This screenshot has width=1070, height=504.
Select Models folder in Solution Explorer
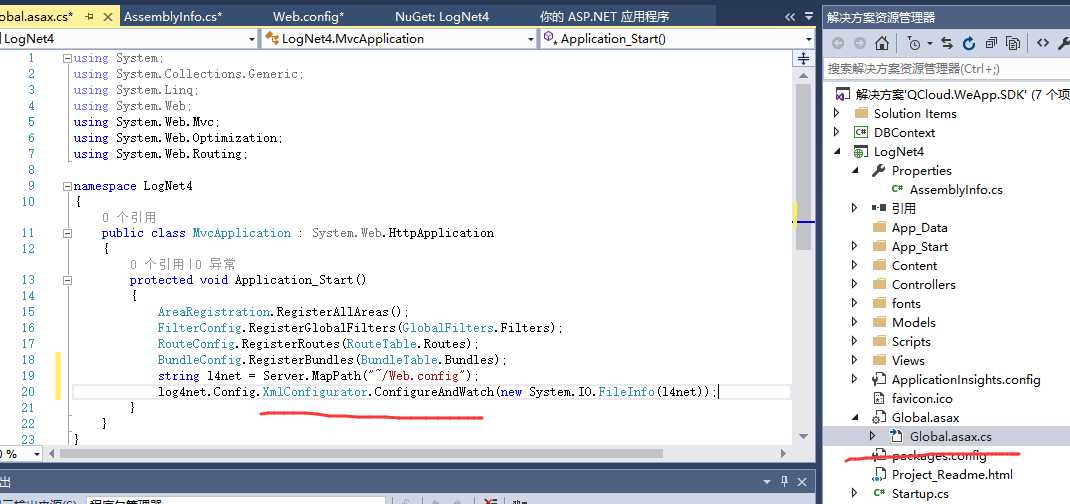[913, 323]
